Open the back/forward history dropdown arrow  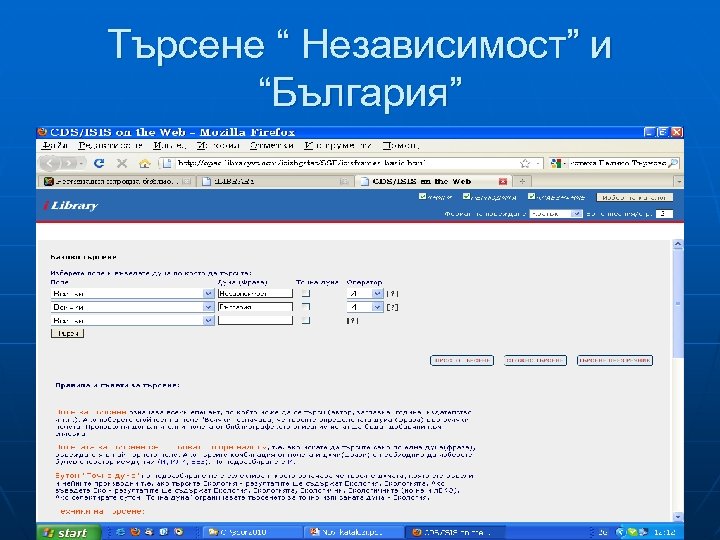(x=81, y=163)
